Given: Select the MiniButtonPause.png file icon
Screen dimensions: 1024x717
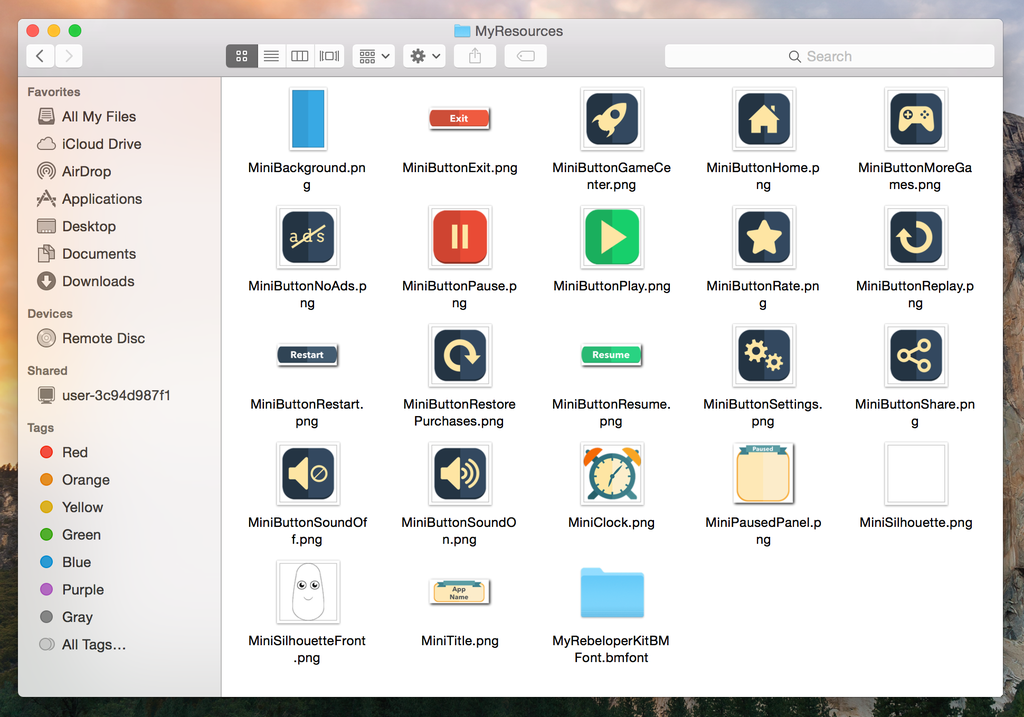Looking at the screenshot, I should pyautogui.click(x=459, y=237).
